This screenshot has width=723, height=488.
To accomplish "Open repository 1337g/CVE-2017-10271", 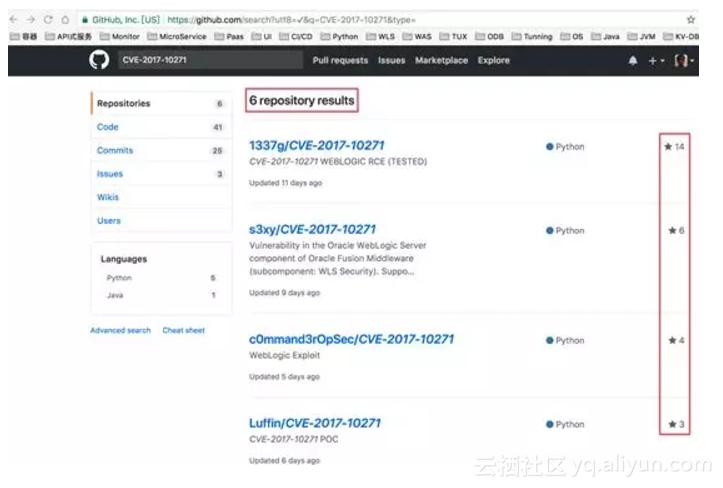I will point(317,145).
